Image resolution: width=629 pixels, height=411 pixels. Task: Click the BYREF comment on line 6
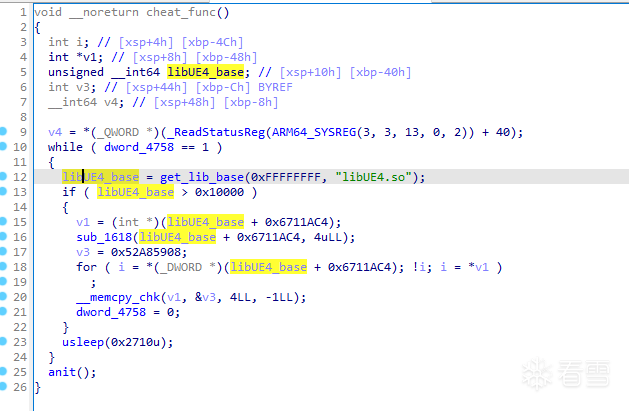point(275,87)
